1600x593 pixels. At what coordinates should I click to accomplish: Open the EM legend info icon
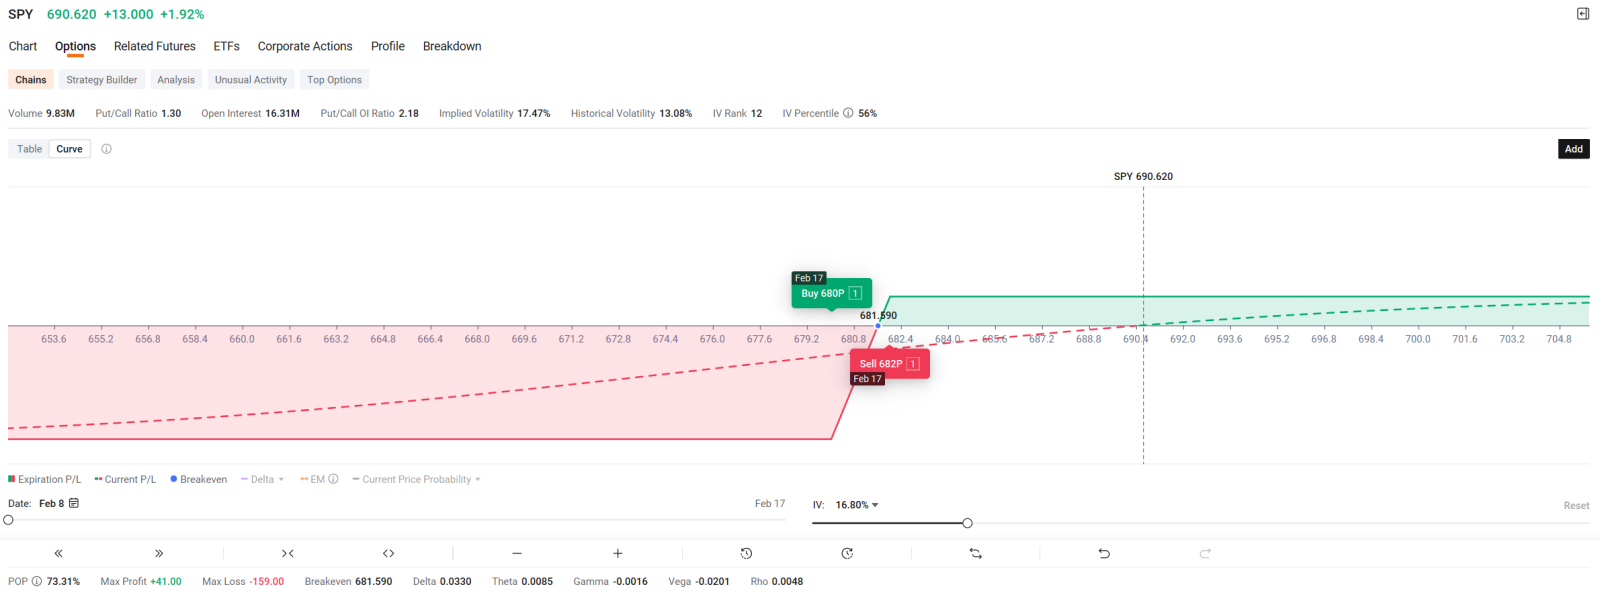pyautogui.click(x=333, y=479)
